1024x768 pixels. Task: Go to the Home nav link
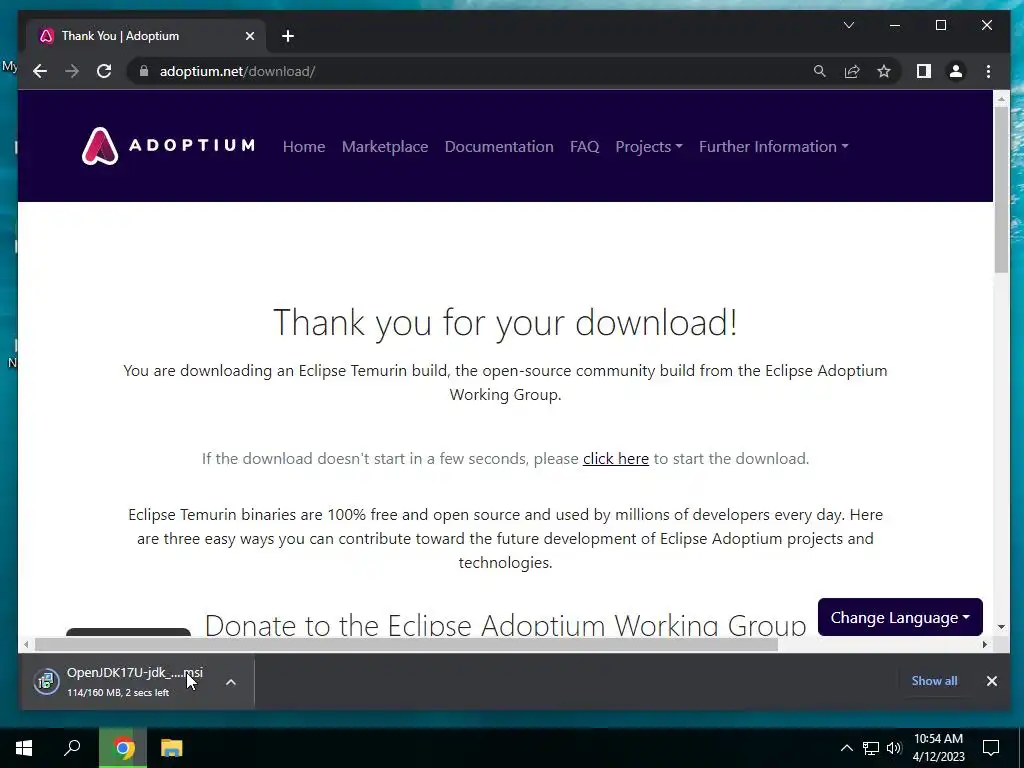coord(304,146)
